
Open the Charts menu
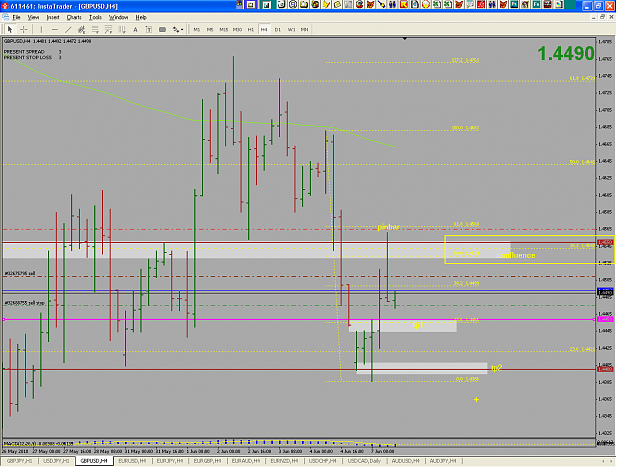click(74, 18)
